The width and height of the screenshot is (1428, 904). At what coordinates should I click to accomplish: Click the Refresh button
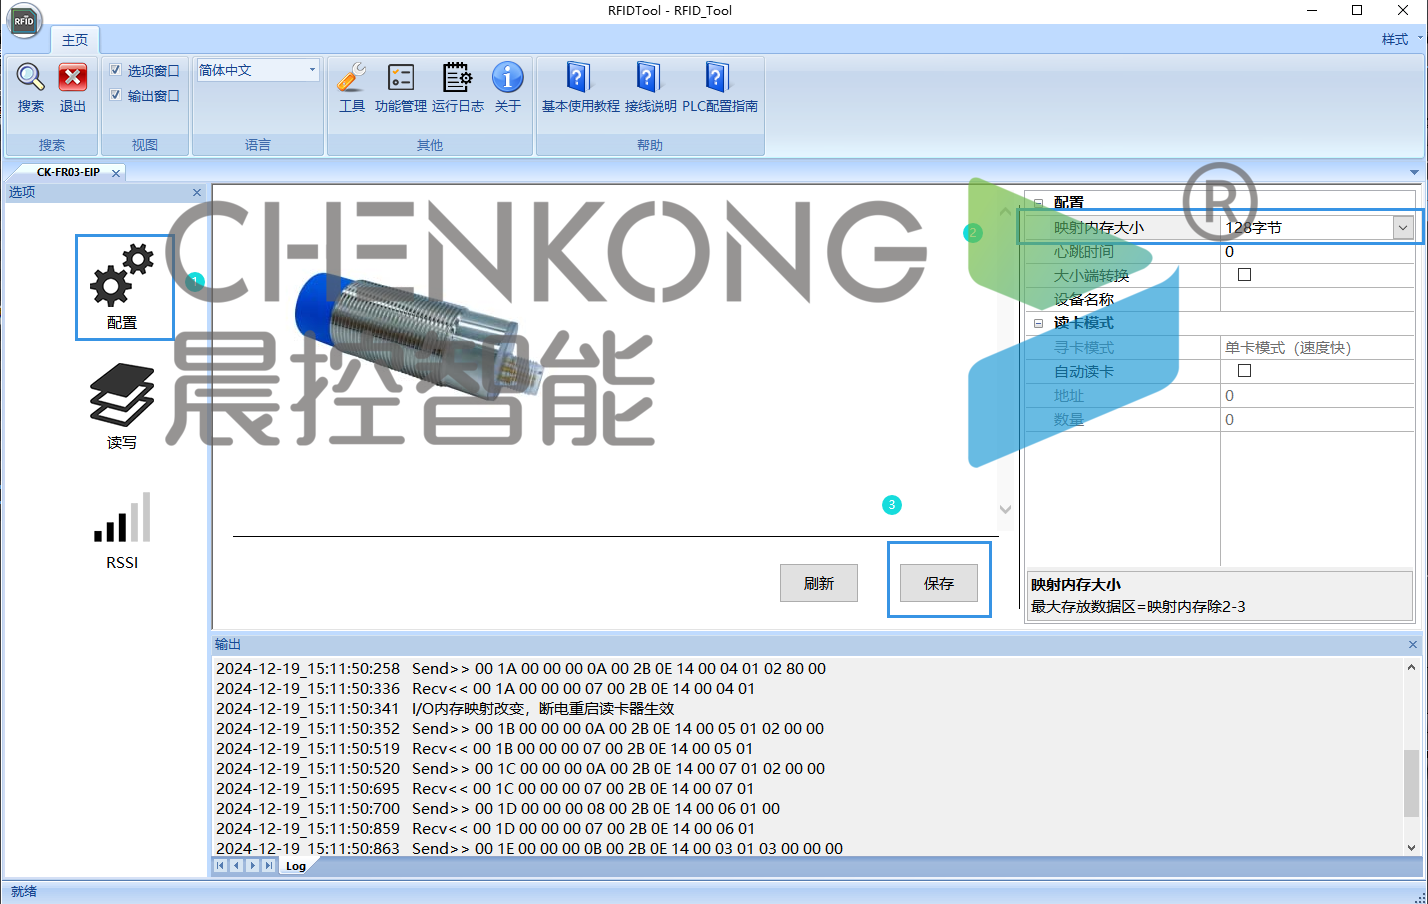[818, 583]
